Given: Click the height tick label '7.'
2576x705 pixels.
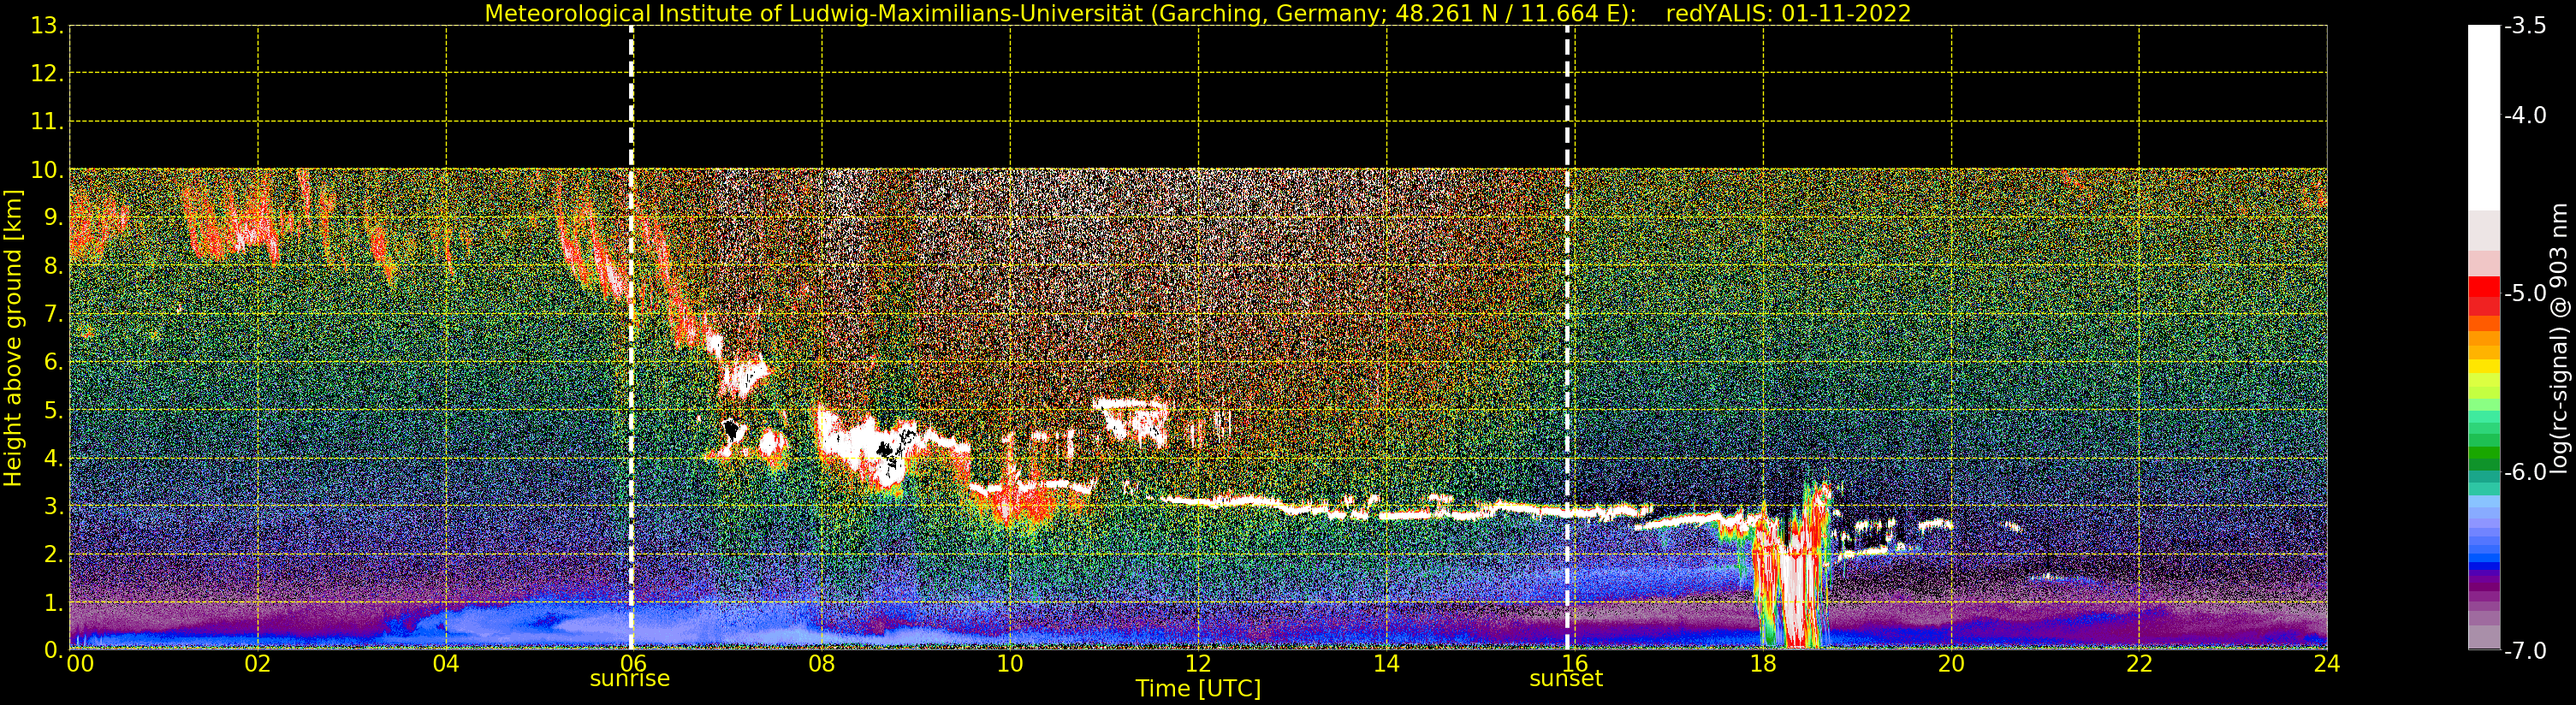Looking at the screenshot, I should (53, 315).
